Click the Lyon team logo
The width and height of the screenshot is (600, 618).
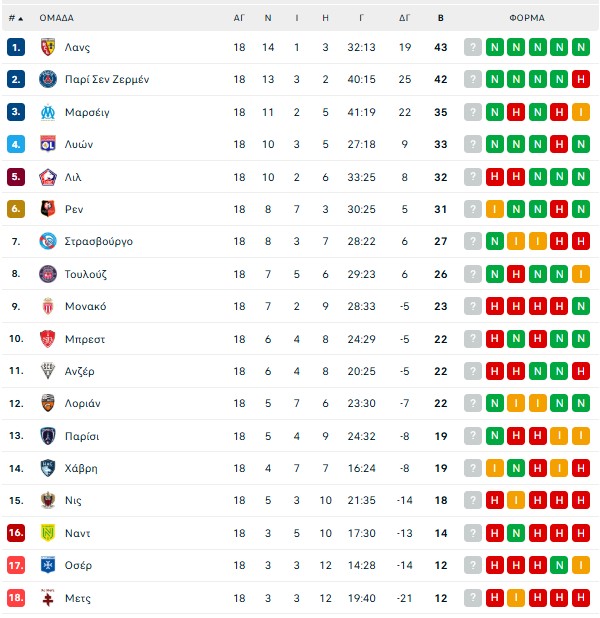(x=48, y=144)
